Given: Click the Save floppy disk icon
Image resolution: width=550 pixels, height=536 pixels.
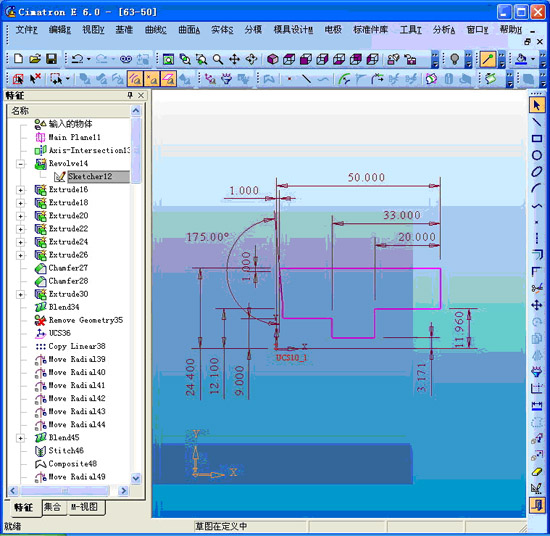Looking at the screenshot, I should pos(52,59).
